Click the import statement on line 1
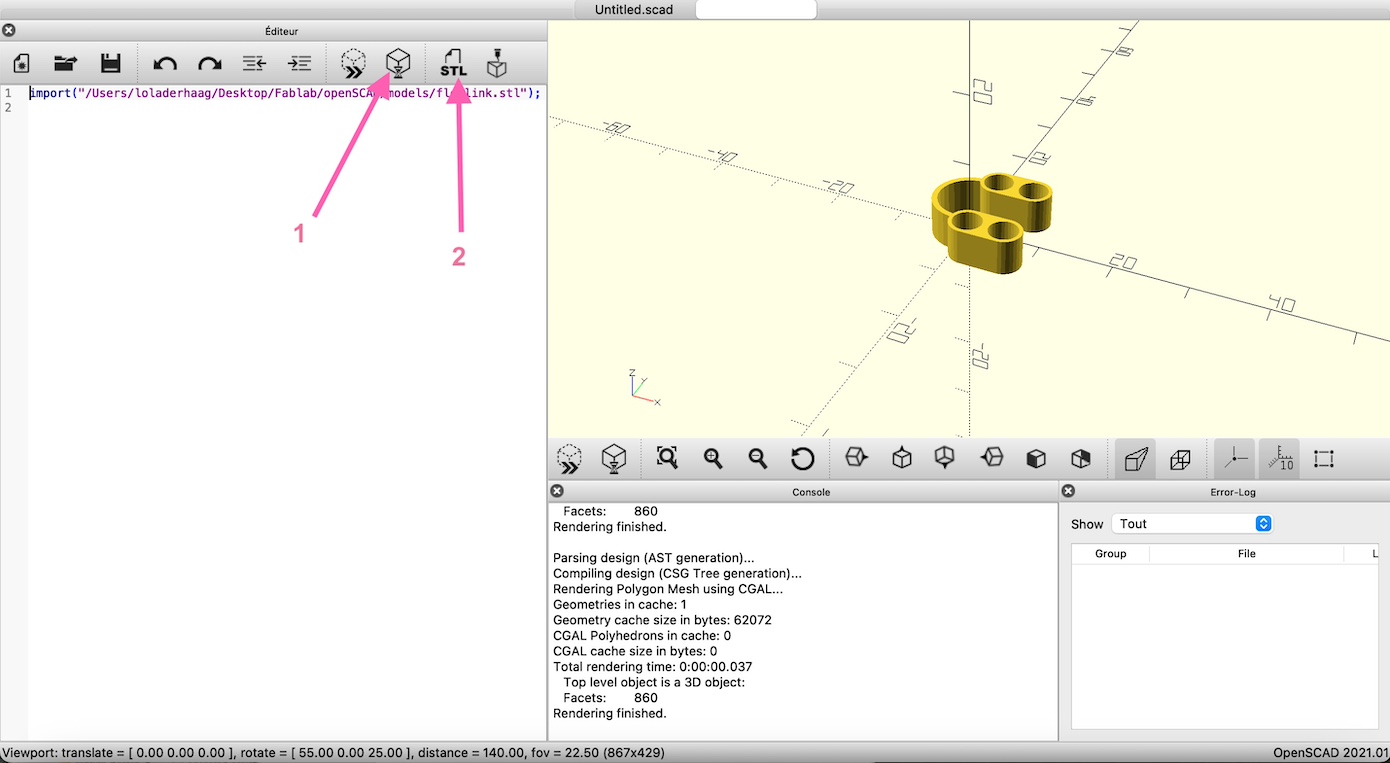Screen dimensions: 1390x763 (285, 93)
